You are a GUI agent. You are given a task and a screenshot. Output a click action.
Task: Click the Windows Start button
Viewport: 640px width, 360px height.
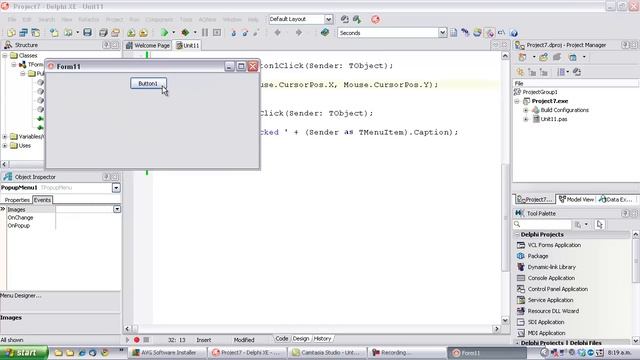[x=24, y=353]
